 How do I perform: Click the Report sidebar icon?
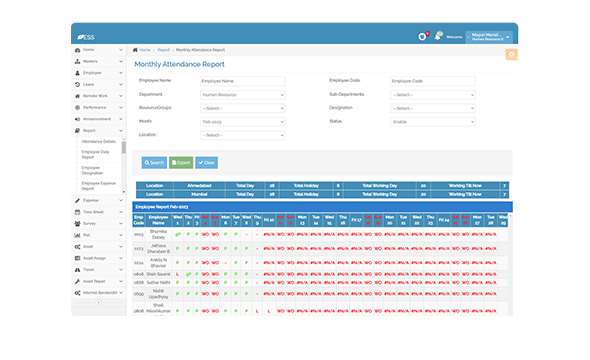77,131
